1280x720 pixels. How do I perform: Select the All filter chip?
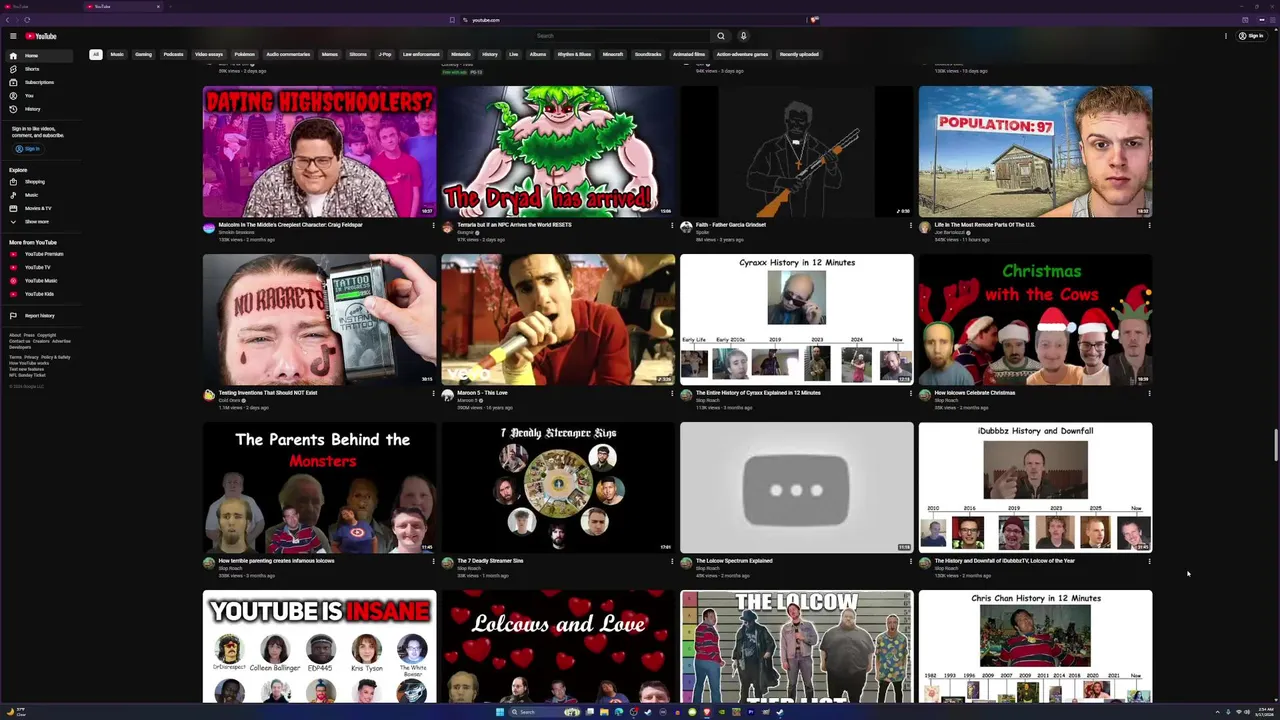(x=96, y=54)
